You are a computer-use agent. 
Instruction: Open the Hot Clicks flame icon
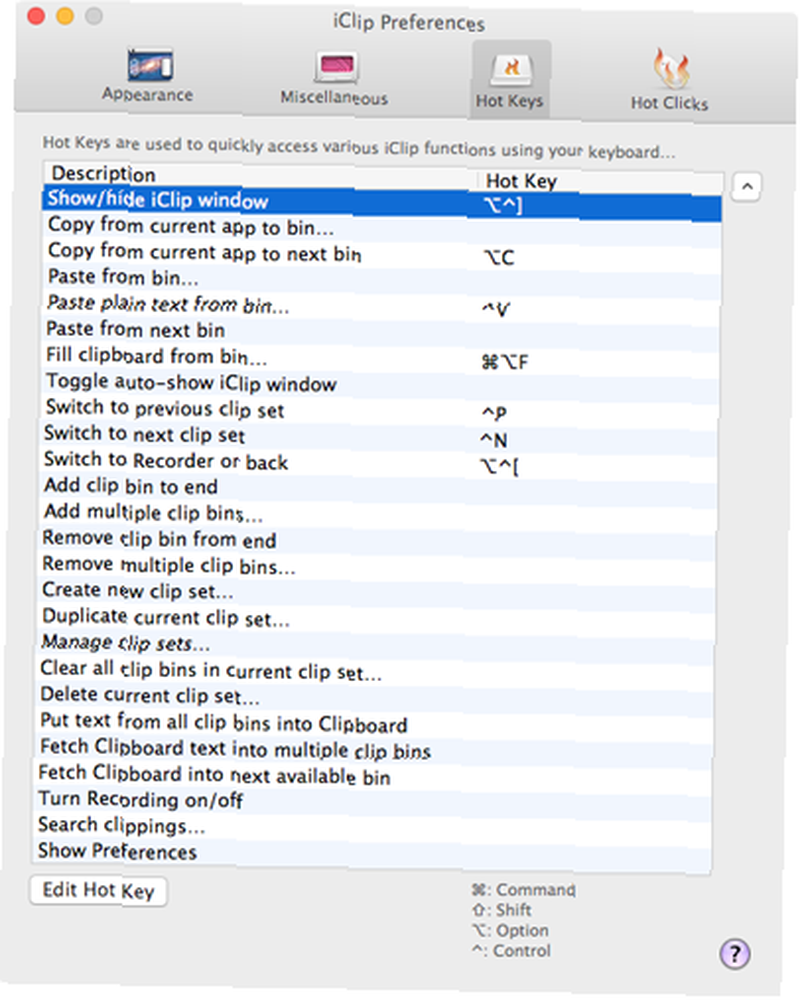tap(671, 69)
